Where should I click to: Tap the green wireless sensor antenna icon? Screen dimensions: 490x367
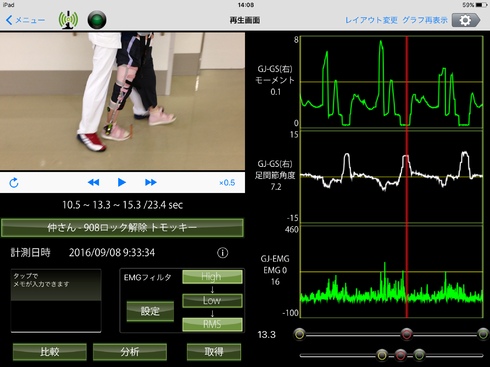pos(68,20)
